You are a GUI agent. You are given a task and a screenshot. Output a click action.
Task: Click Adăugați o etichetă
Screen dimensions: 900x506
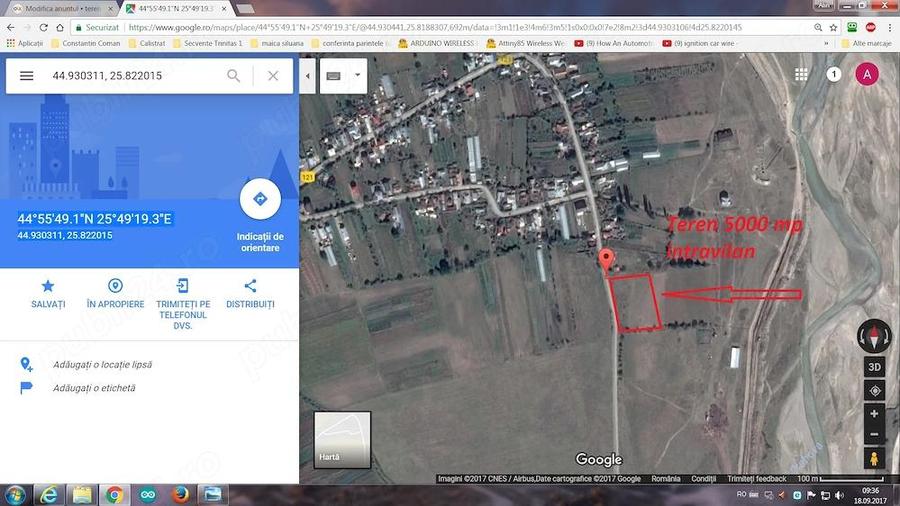(94, 388)
